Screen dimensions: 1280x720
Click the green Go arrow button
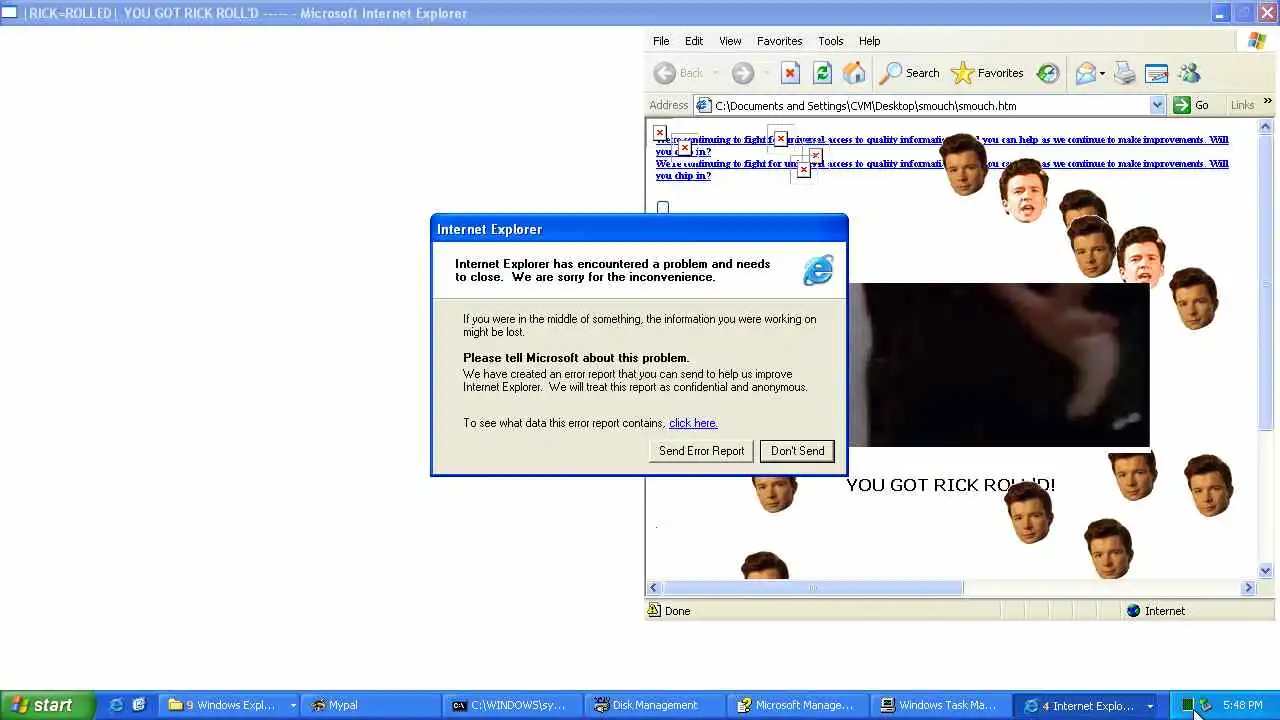tap(1182, 105)
